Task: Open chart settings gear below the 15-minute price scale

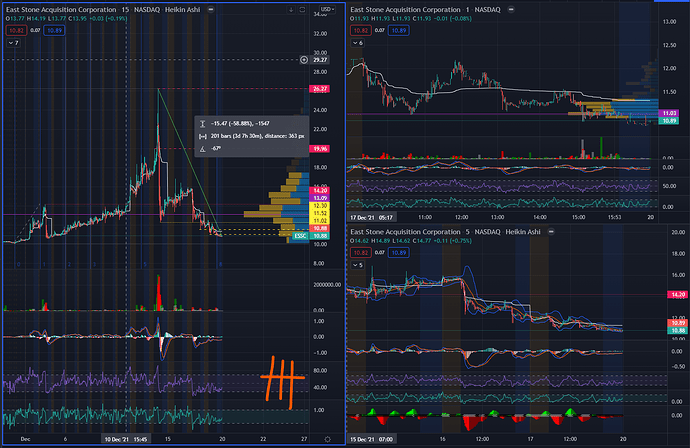Action: (327, 439)
